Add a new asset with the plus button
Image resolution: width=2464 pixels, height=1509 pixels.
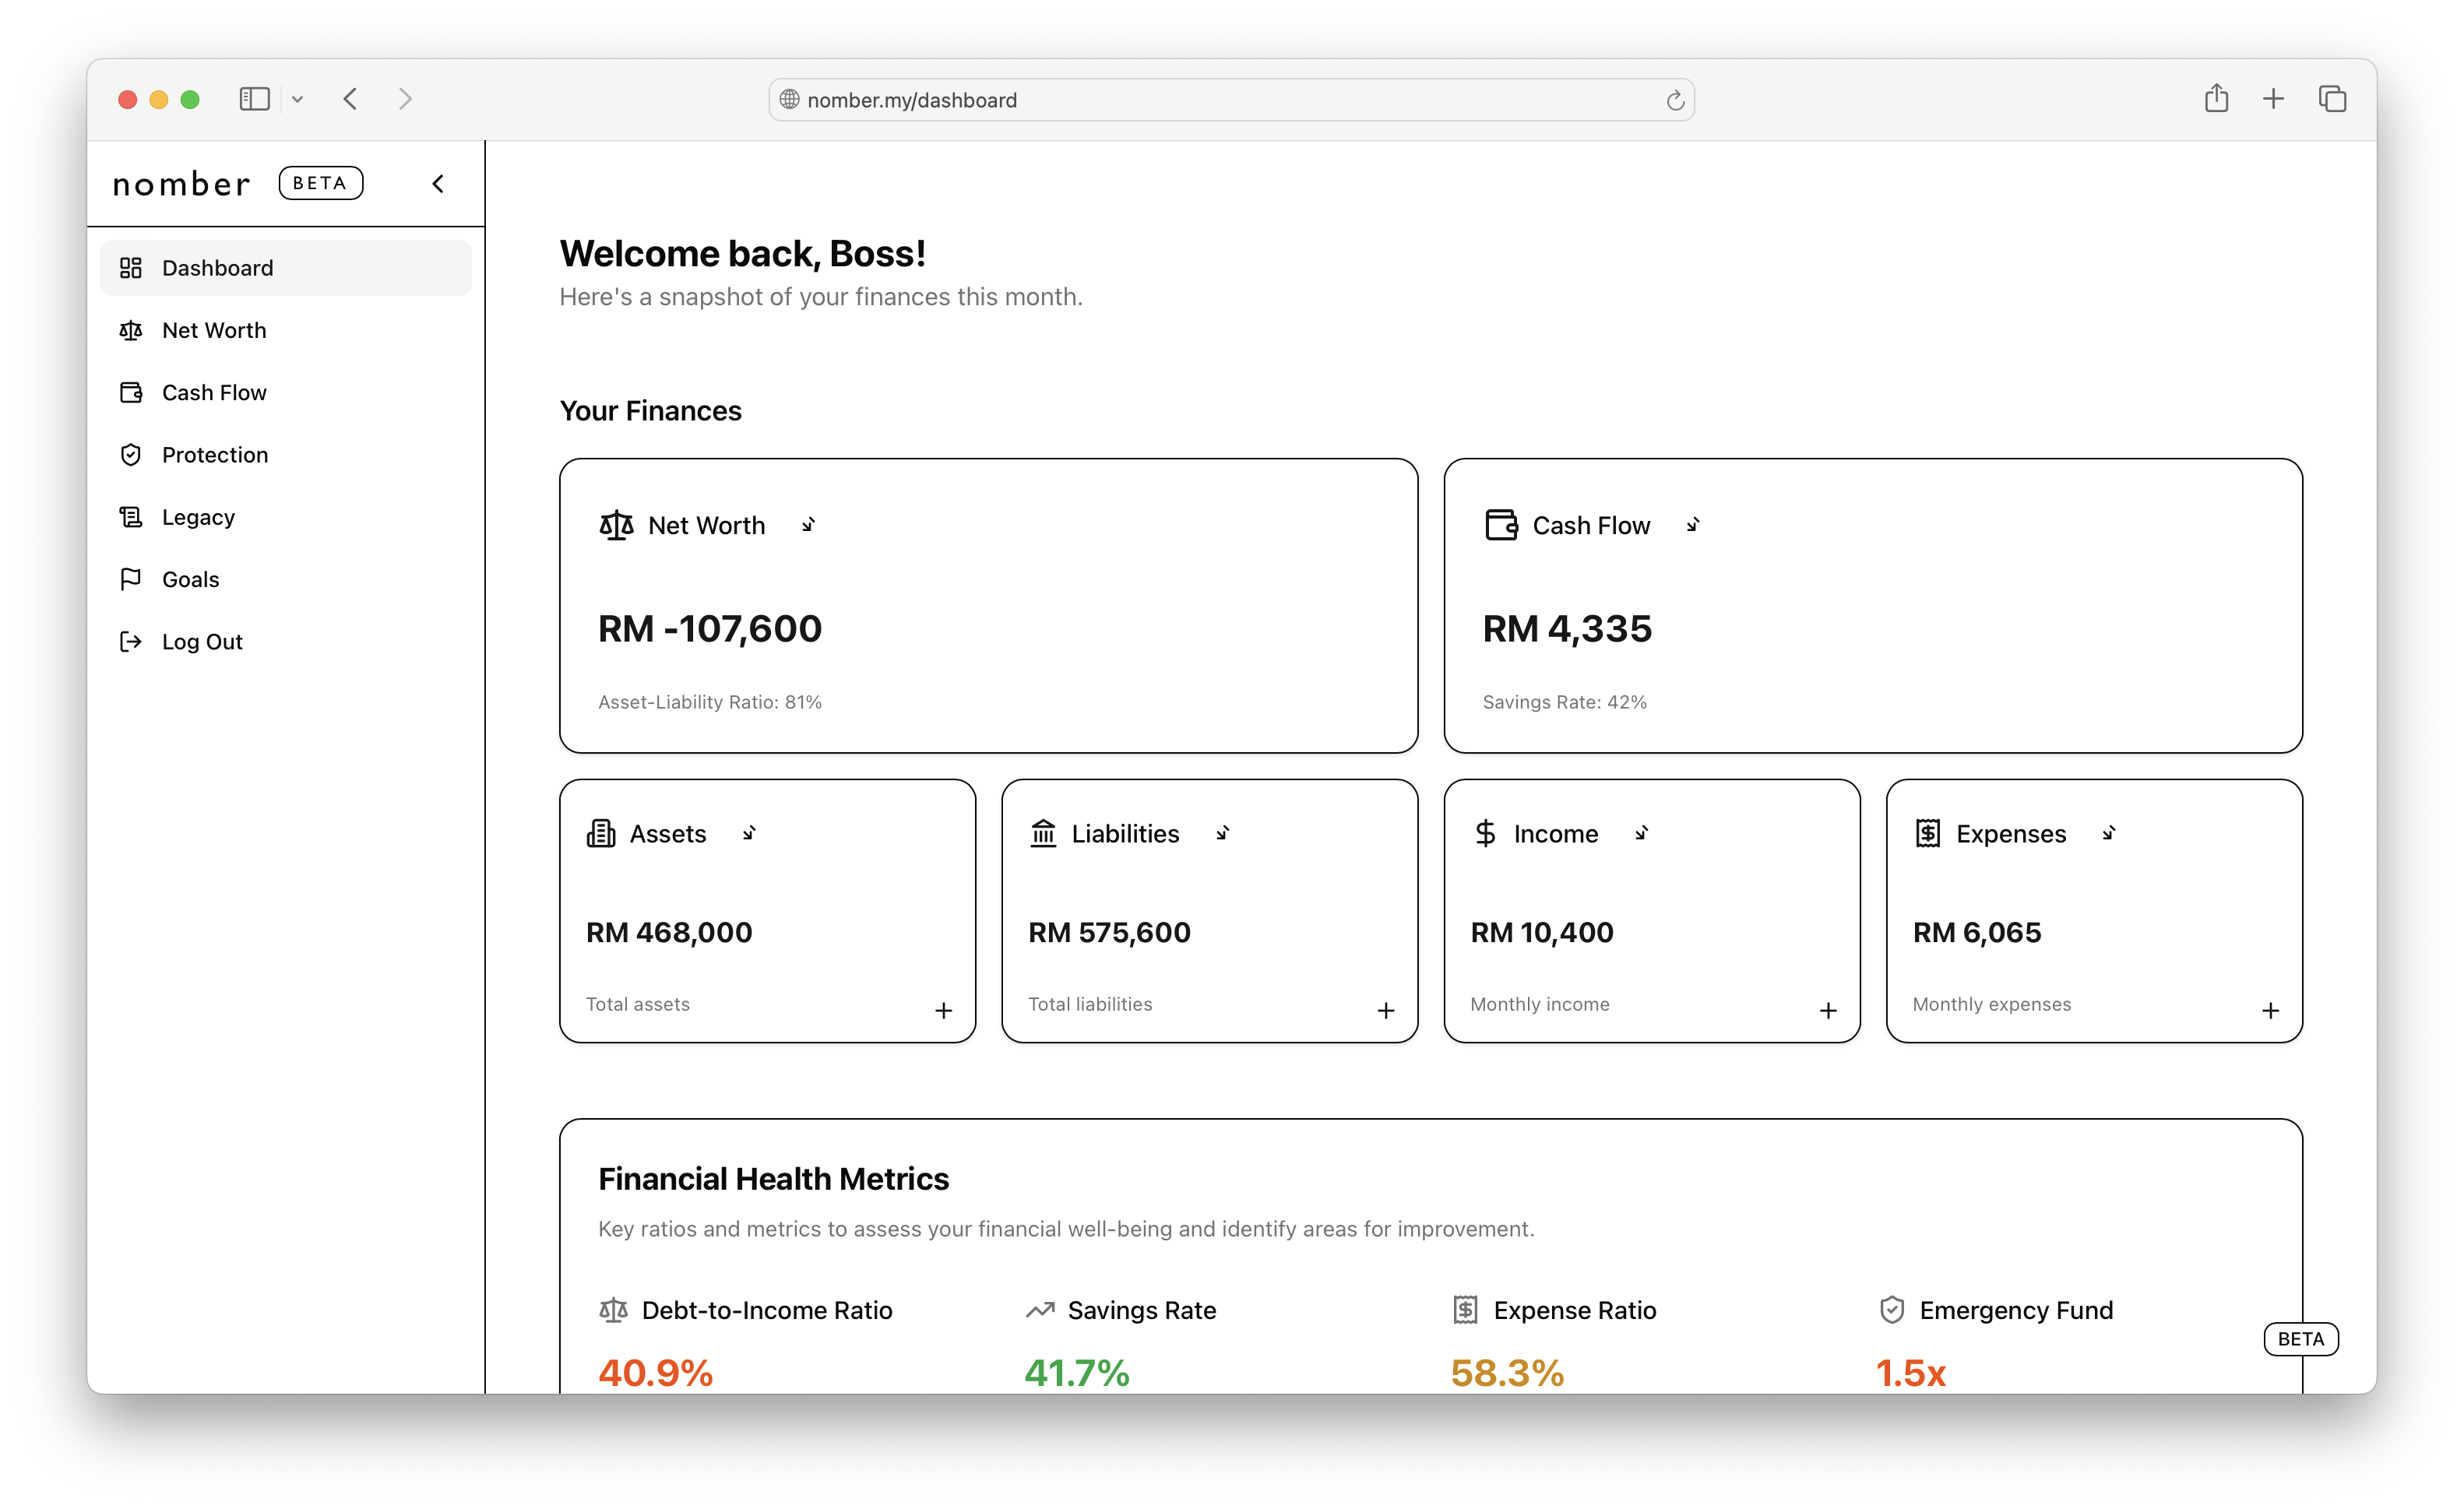pos(944,1010)
